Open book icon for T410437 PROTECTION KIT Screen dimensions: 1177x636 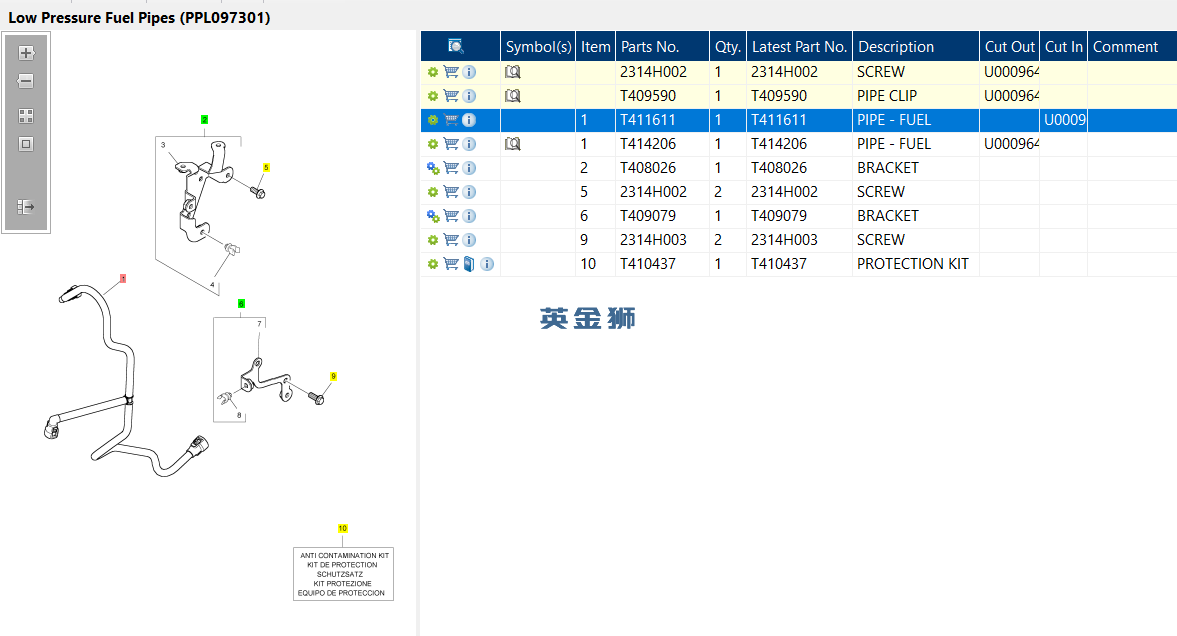[x=469, y=264]
